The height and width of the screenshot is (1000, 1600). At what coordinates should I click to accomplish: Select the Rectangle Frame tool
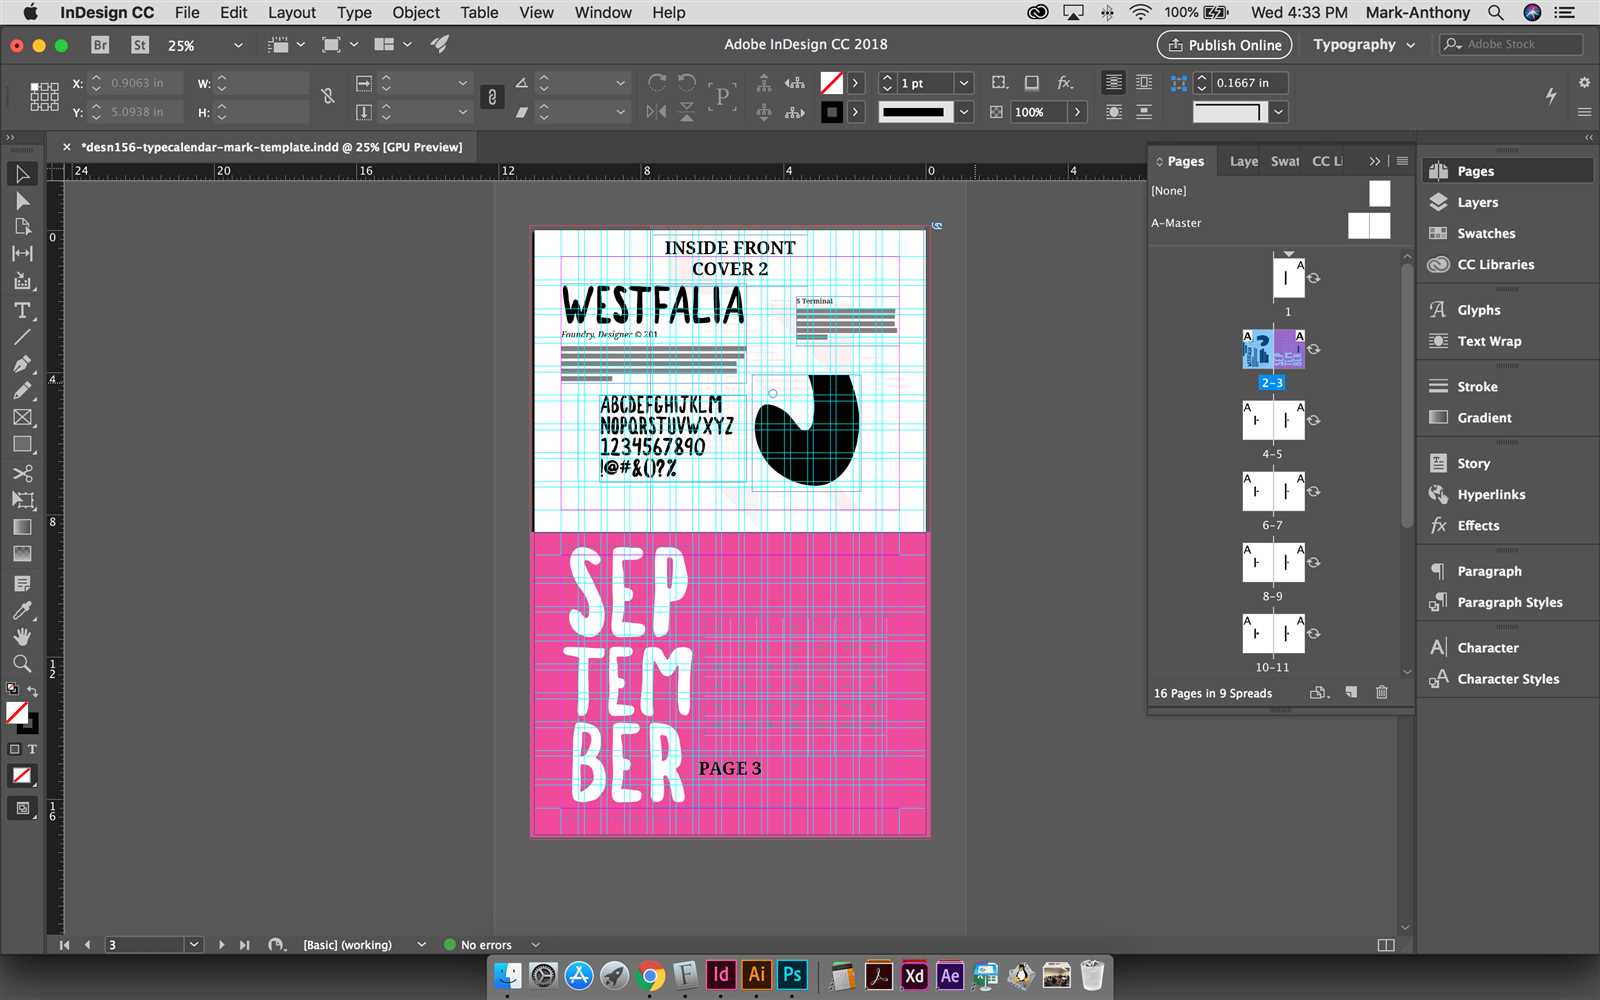click(x=22, y=418)
